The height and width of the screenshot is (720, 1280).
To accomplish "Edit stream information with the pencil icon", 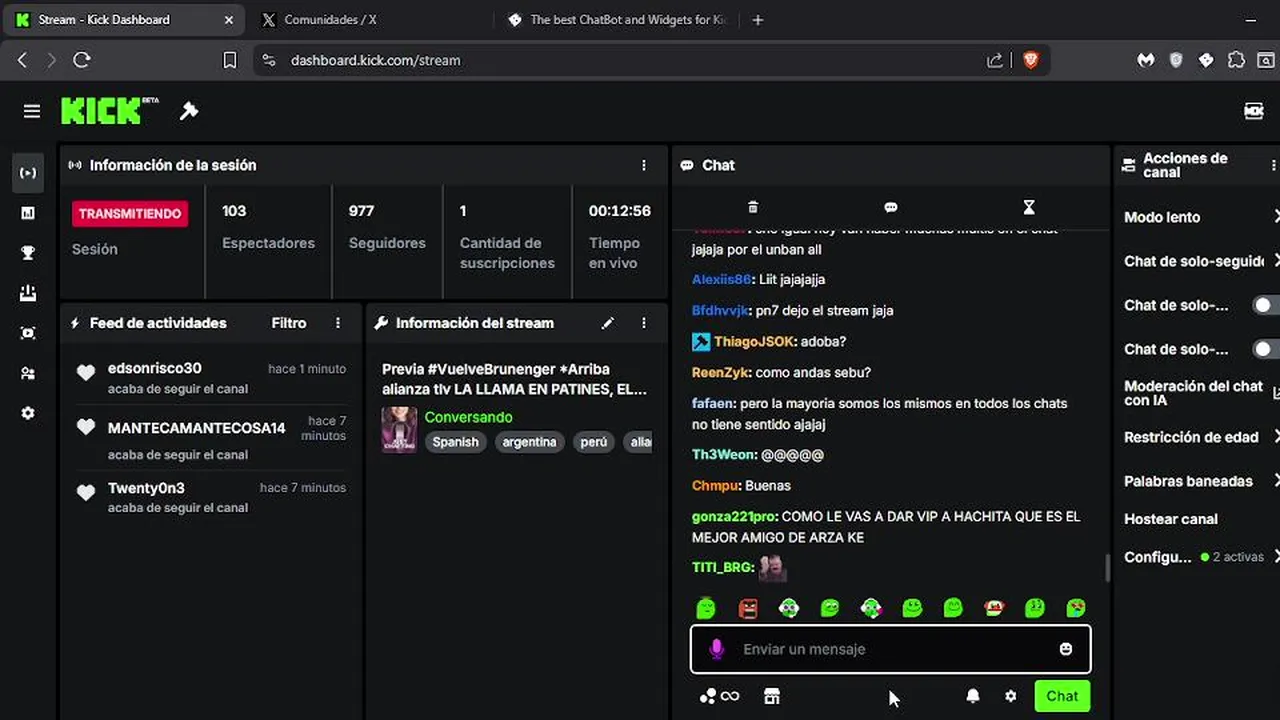I will [x=608, y=323].
